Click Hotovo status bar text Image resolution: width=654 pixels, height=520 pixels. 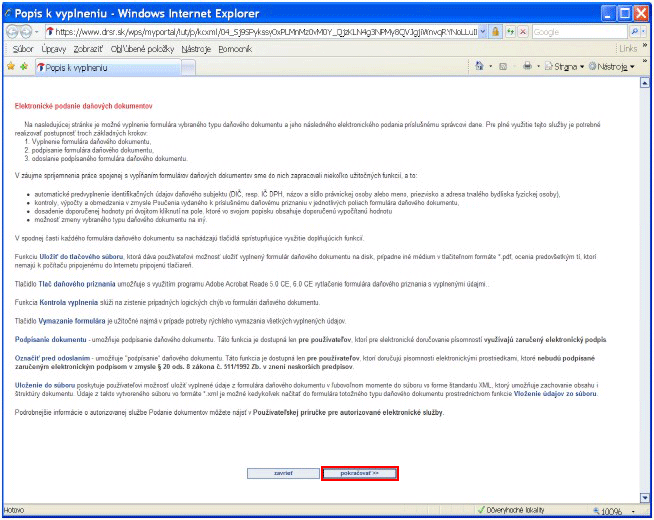click(x=14, y=510)
